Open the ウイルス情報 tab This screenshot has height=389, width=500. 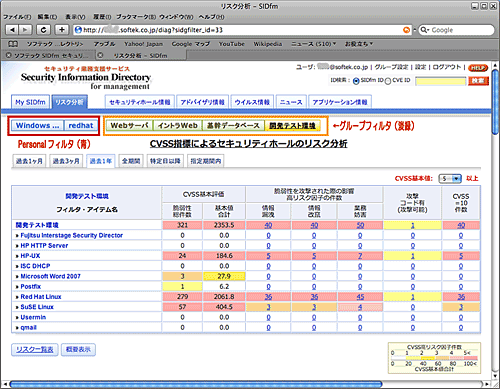(x=252, y=102)
